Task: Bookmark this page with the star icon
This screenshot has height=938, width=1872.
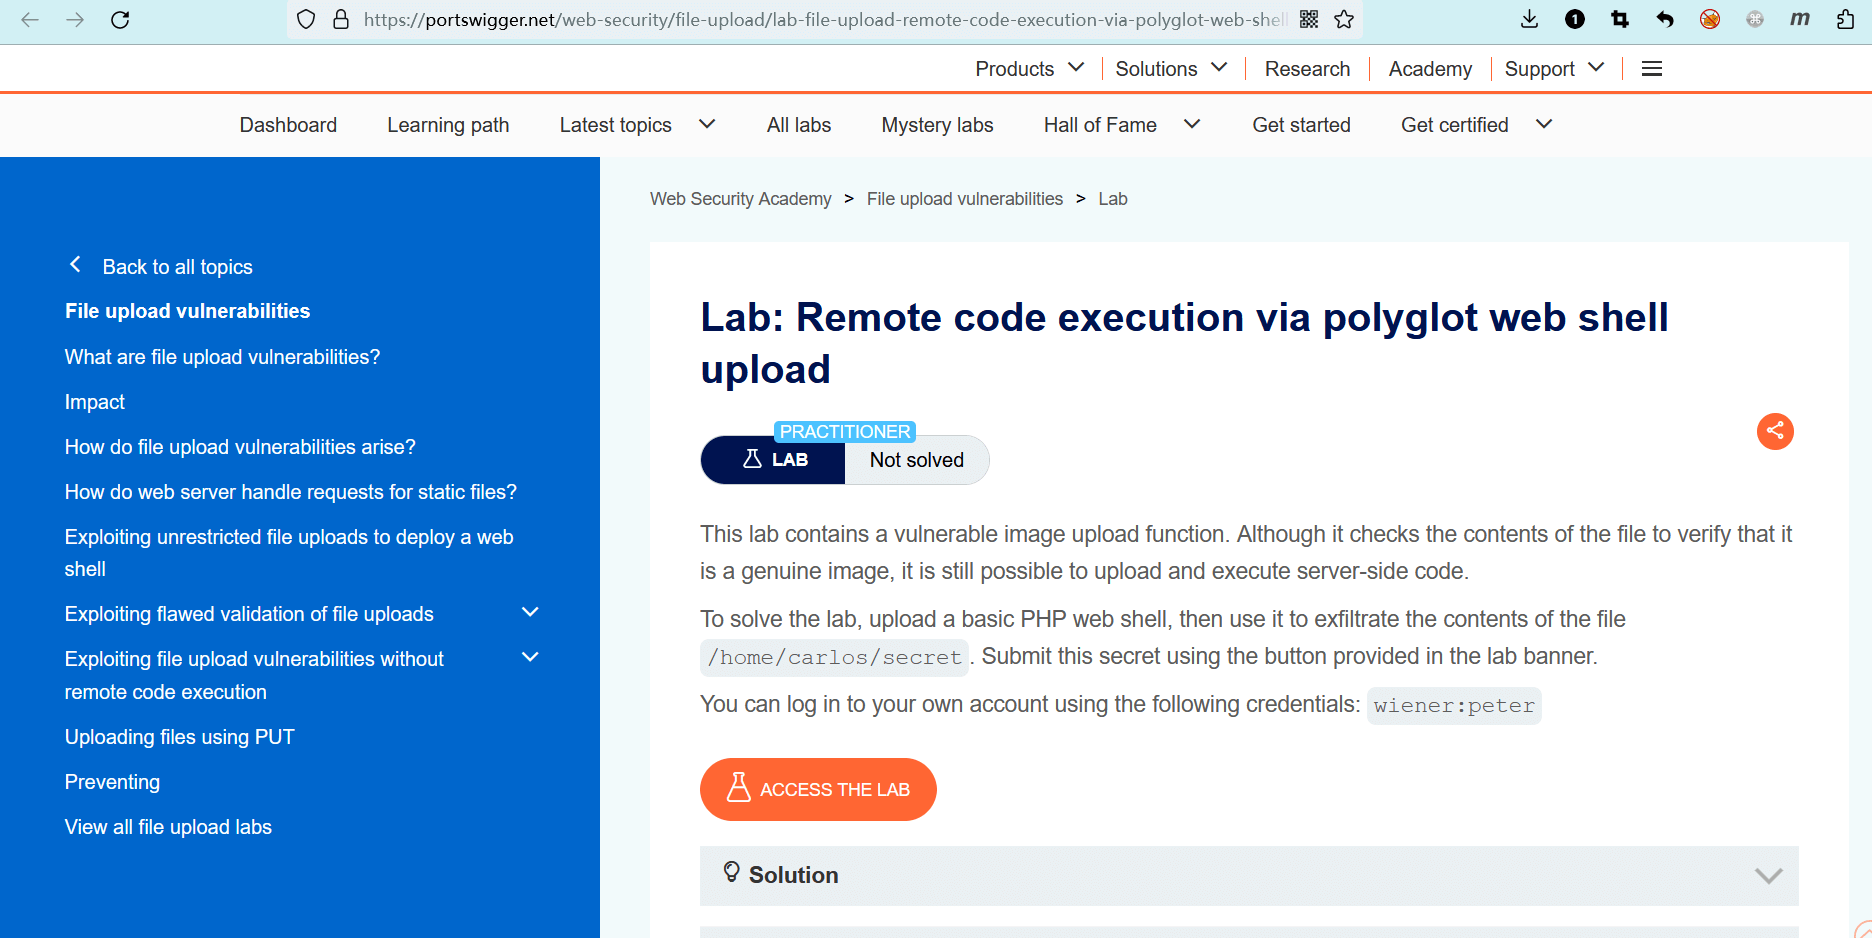Action: 1344,20
